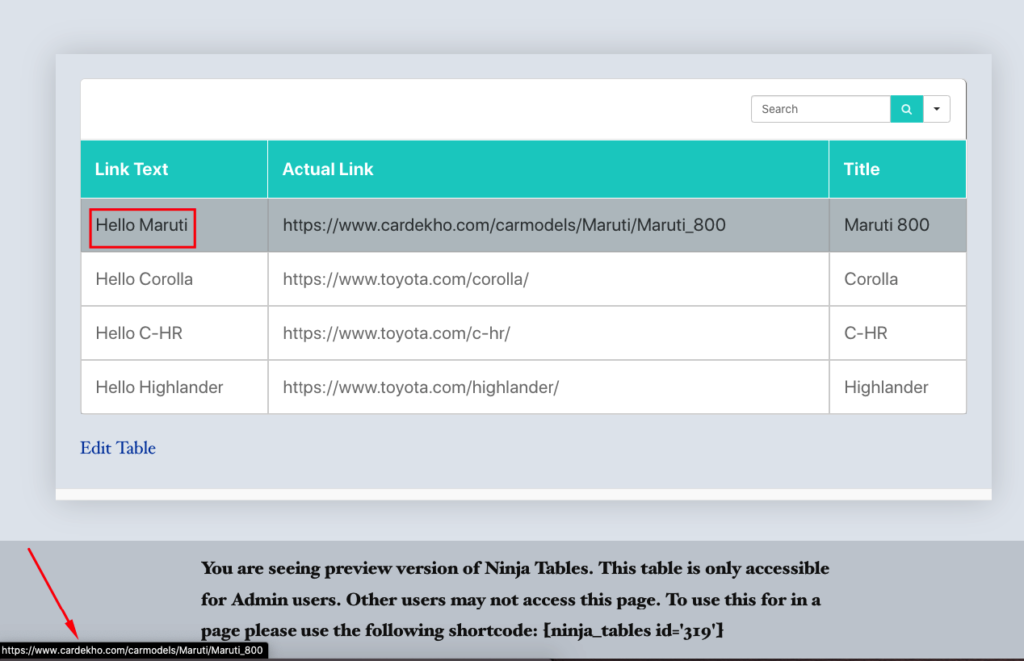Open the Hello Highlander link

click(159, 387)
